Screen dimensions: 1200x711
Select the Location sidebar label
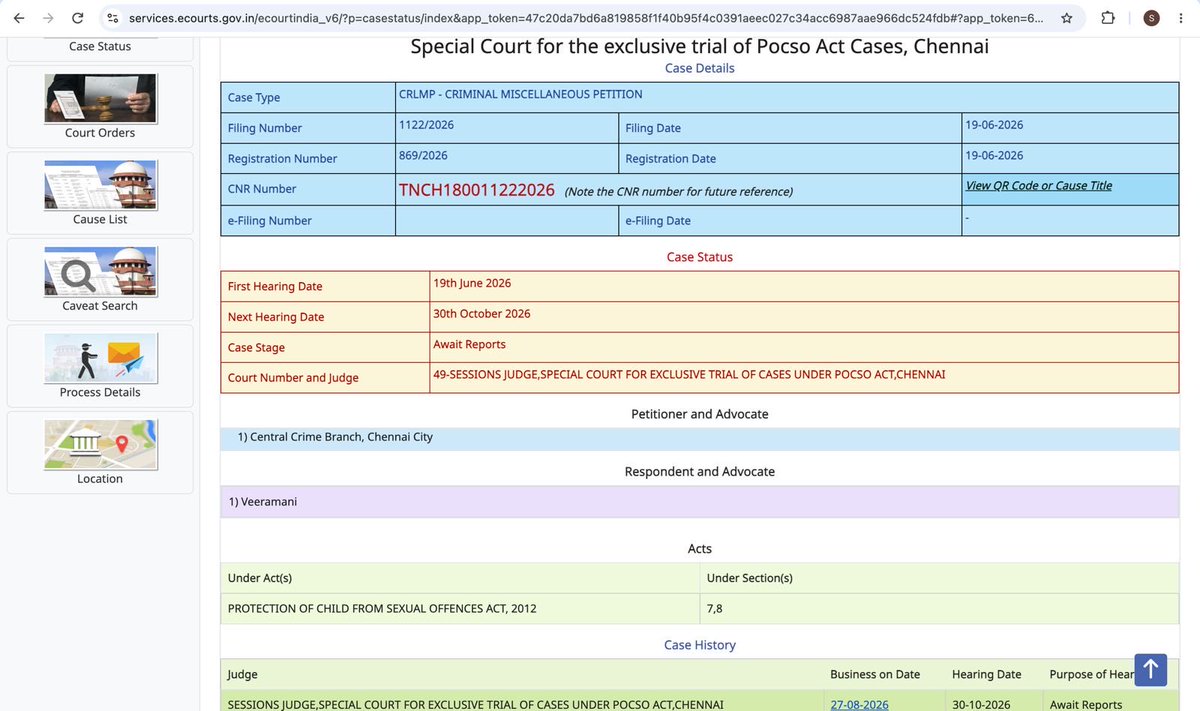point(100,479)
